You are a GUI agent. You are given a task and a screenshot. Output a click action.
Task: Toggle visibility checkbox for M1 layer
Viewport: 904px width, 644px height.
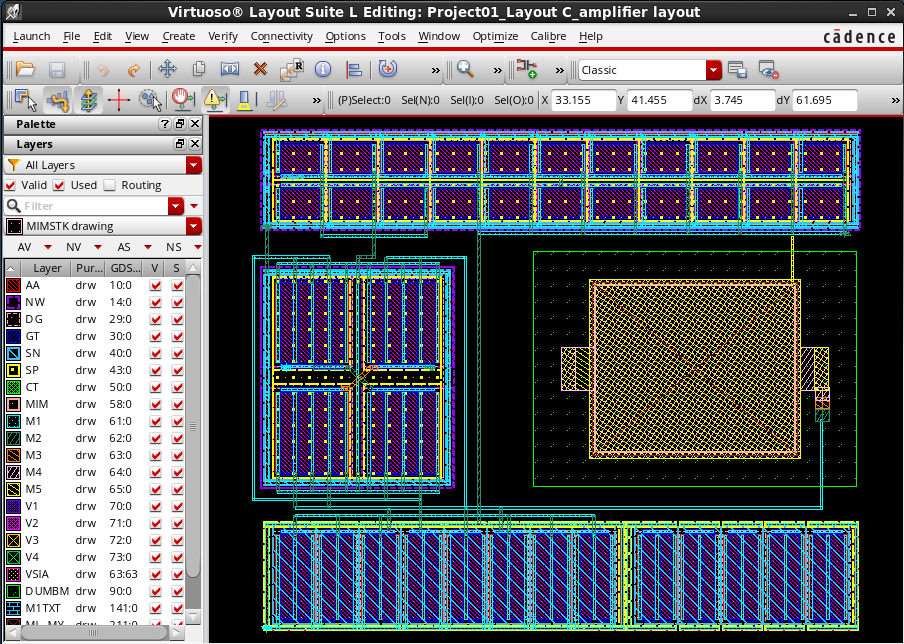coord(155,421)
